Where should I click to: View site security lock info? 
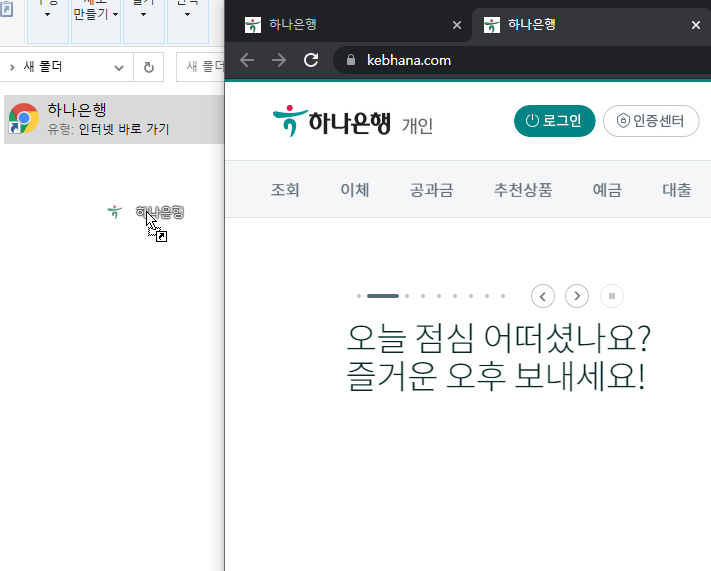coord(351,60)
